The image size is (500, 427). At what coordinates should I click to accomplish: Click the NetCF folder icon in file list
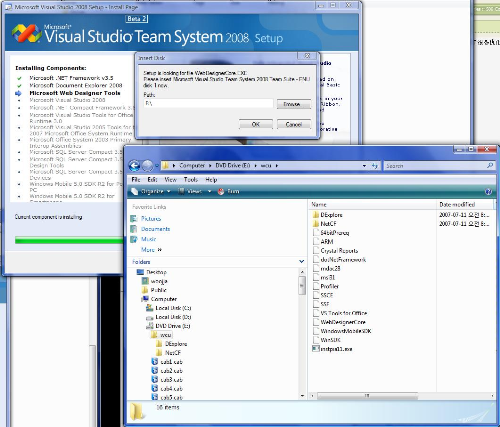coord(316,224)
